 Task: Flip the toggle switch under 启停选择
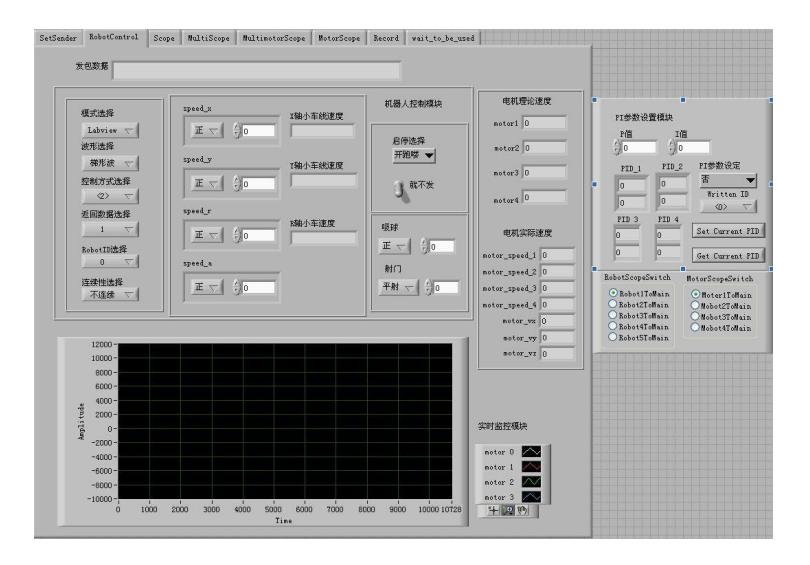401,190
